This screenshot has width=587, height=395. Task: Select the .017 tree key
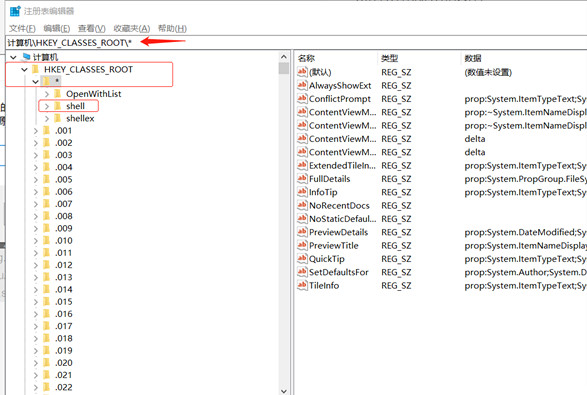click(64, 326)
